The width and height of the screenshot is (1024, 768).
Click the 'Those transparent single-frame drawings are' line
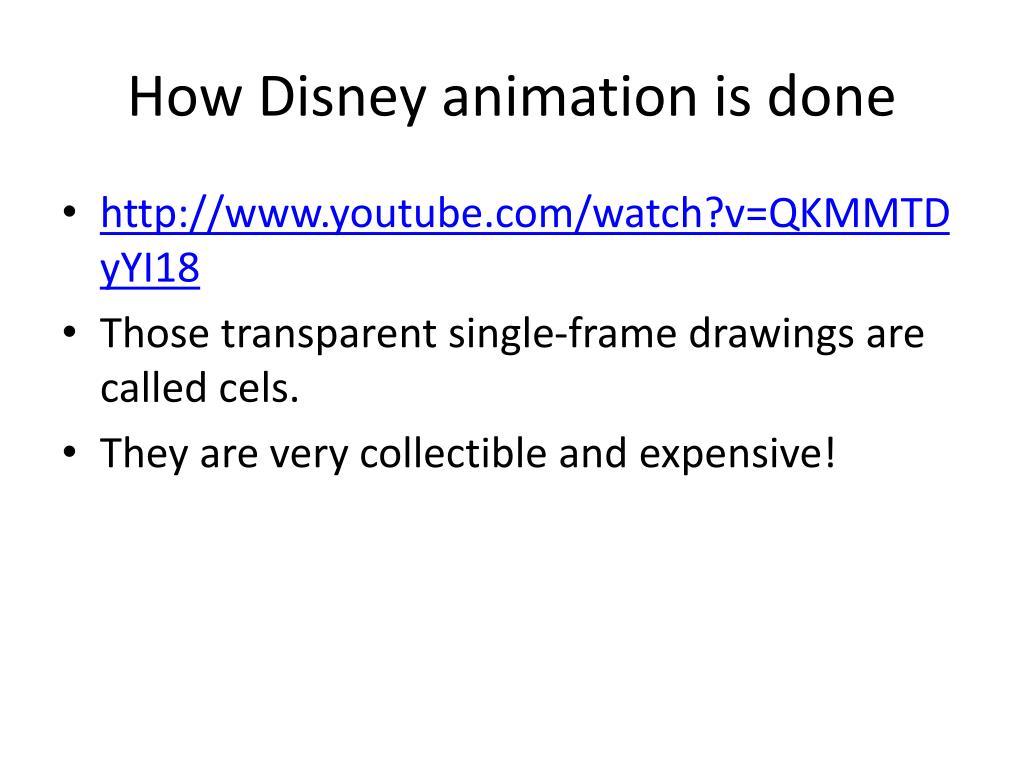point(512,334)
